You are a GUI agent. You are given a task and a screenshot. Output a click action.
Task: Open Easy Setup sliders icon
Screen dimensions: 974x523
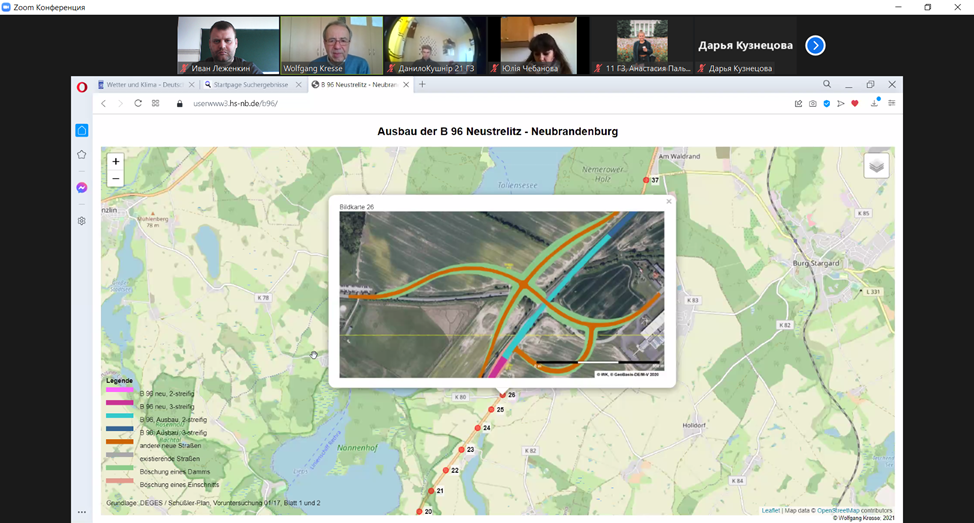[891, 104]
